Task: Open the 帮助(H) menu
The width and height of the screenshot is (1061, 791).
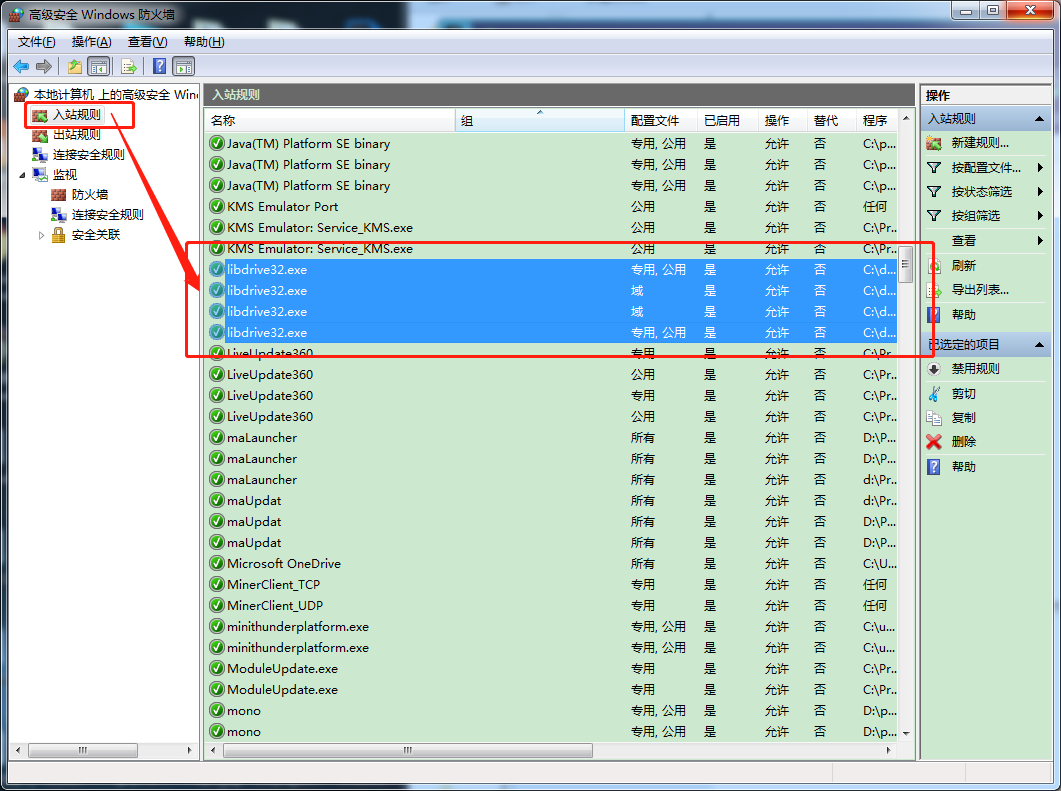Action: [204, 42]
